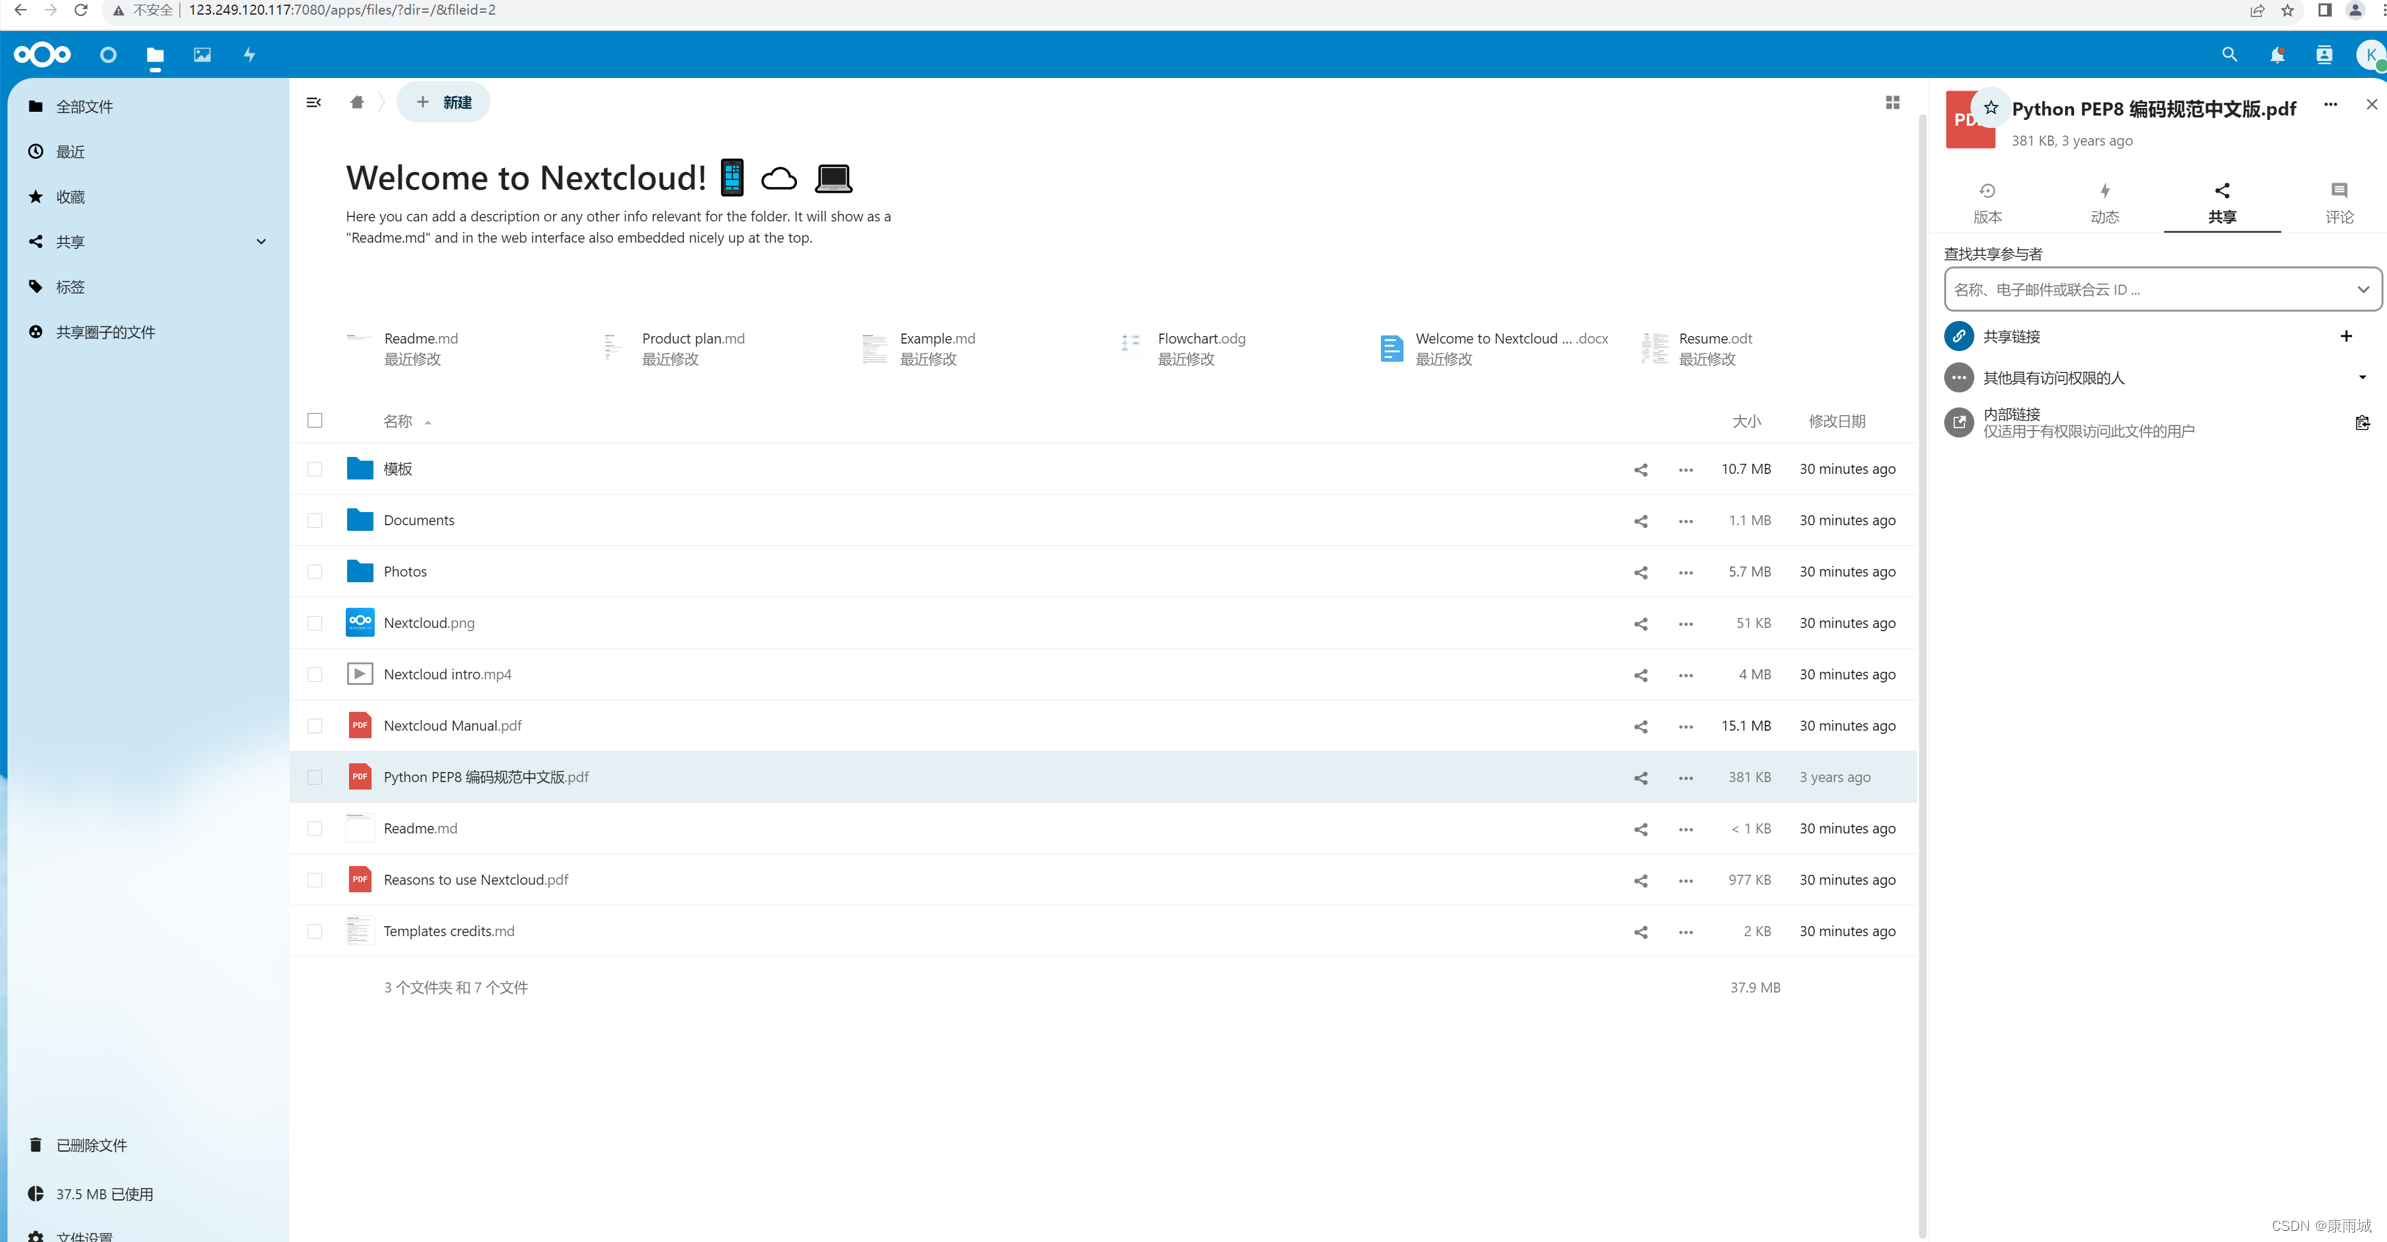The image size is (2387, 1242).
Task: Open the Activity lightning icon in header
Action: 249,55
